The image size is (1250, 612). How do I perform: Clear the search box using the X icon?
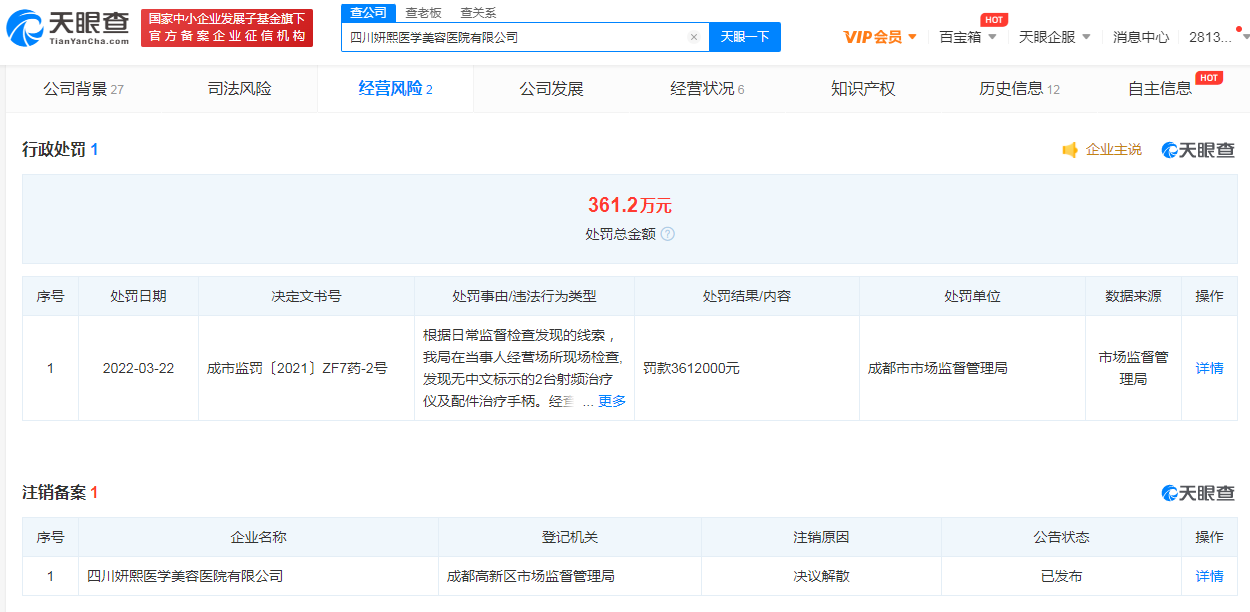click(x=694, y=36)
